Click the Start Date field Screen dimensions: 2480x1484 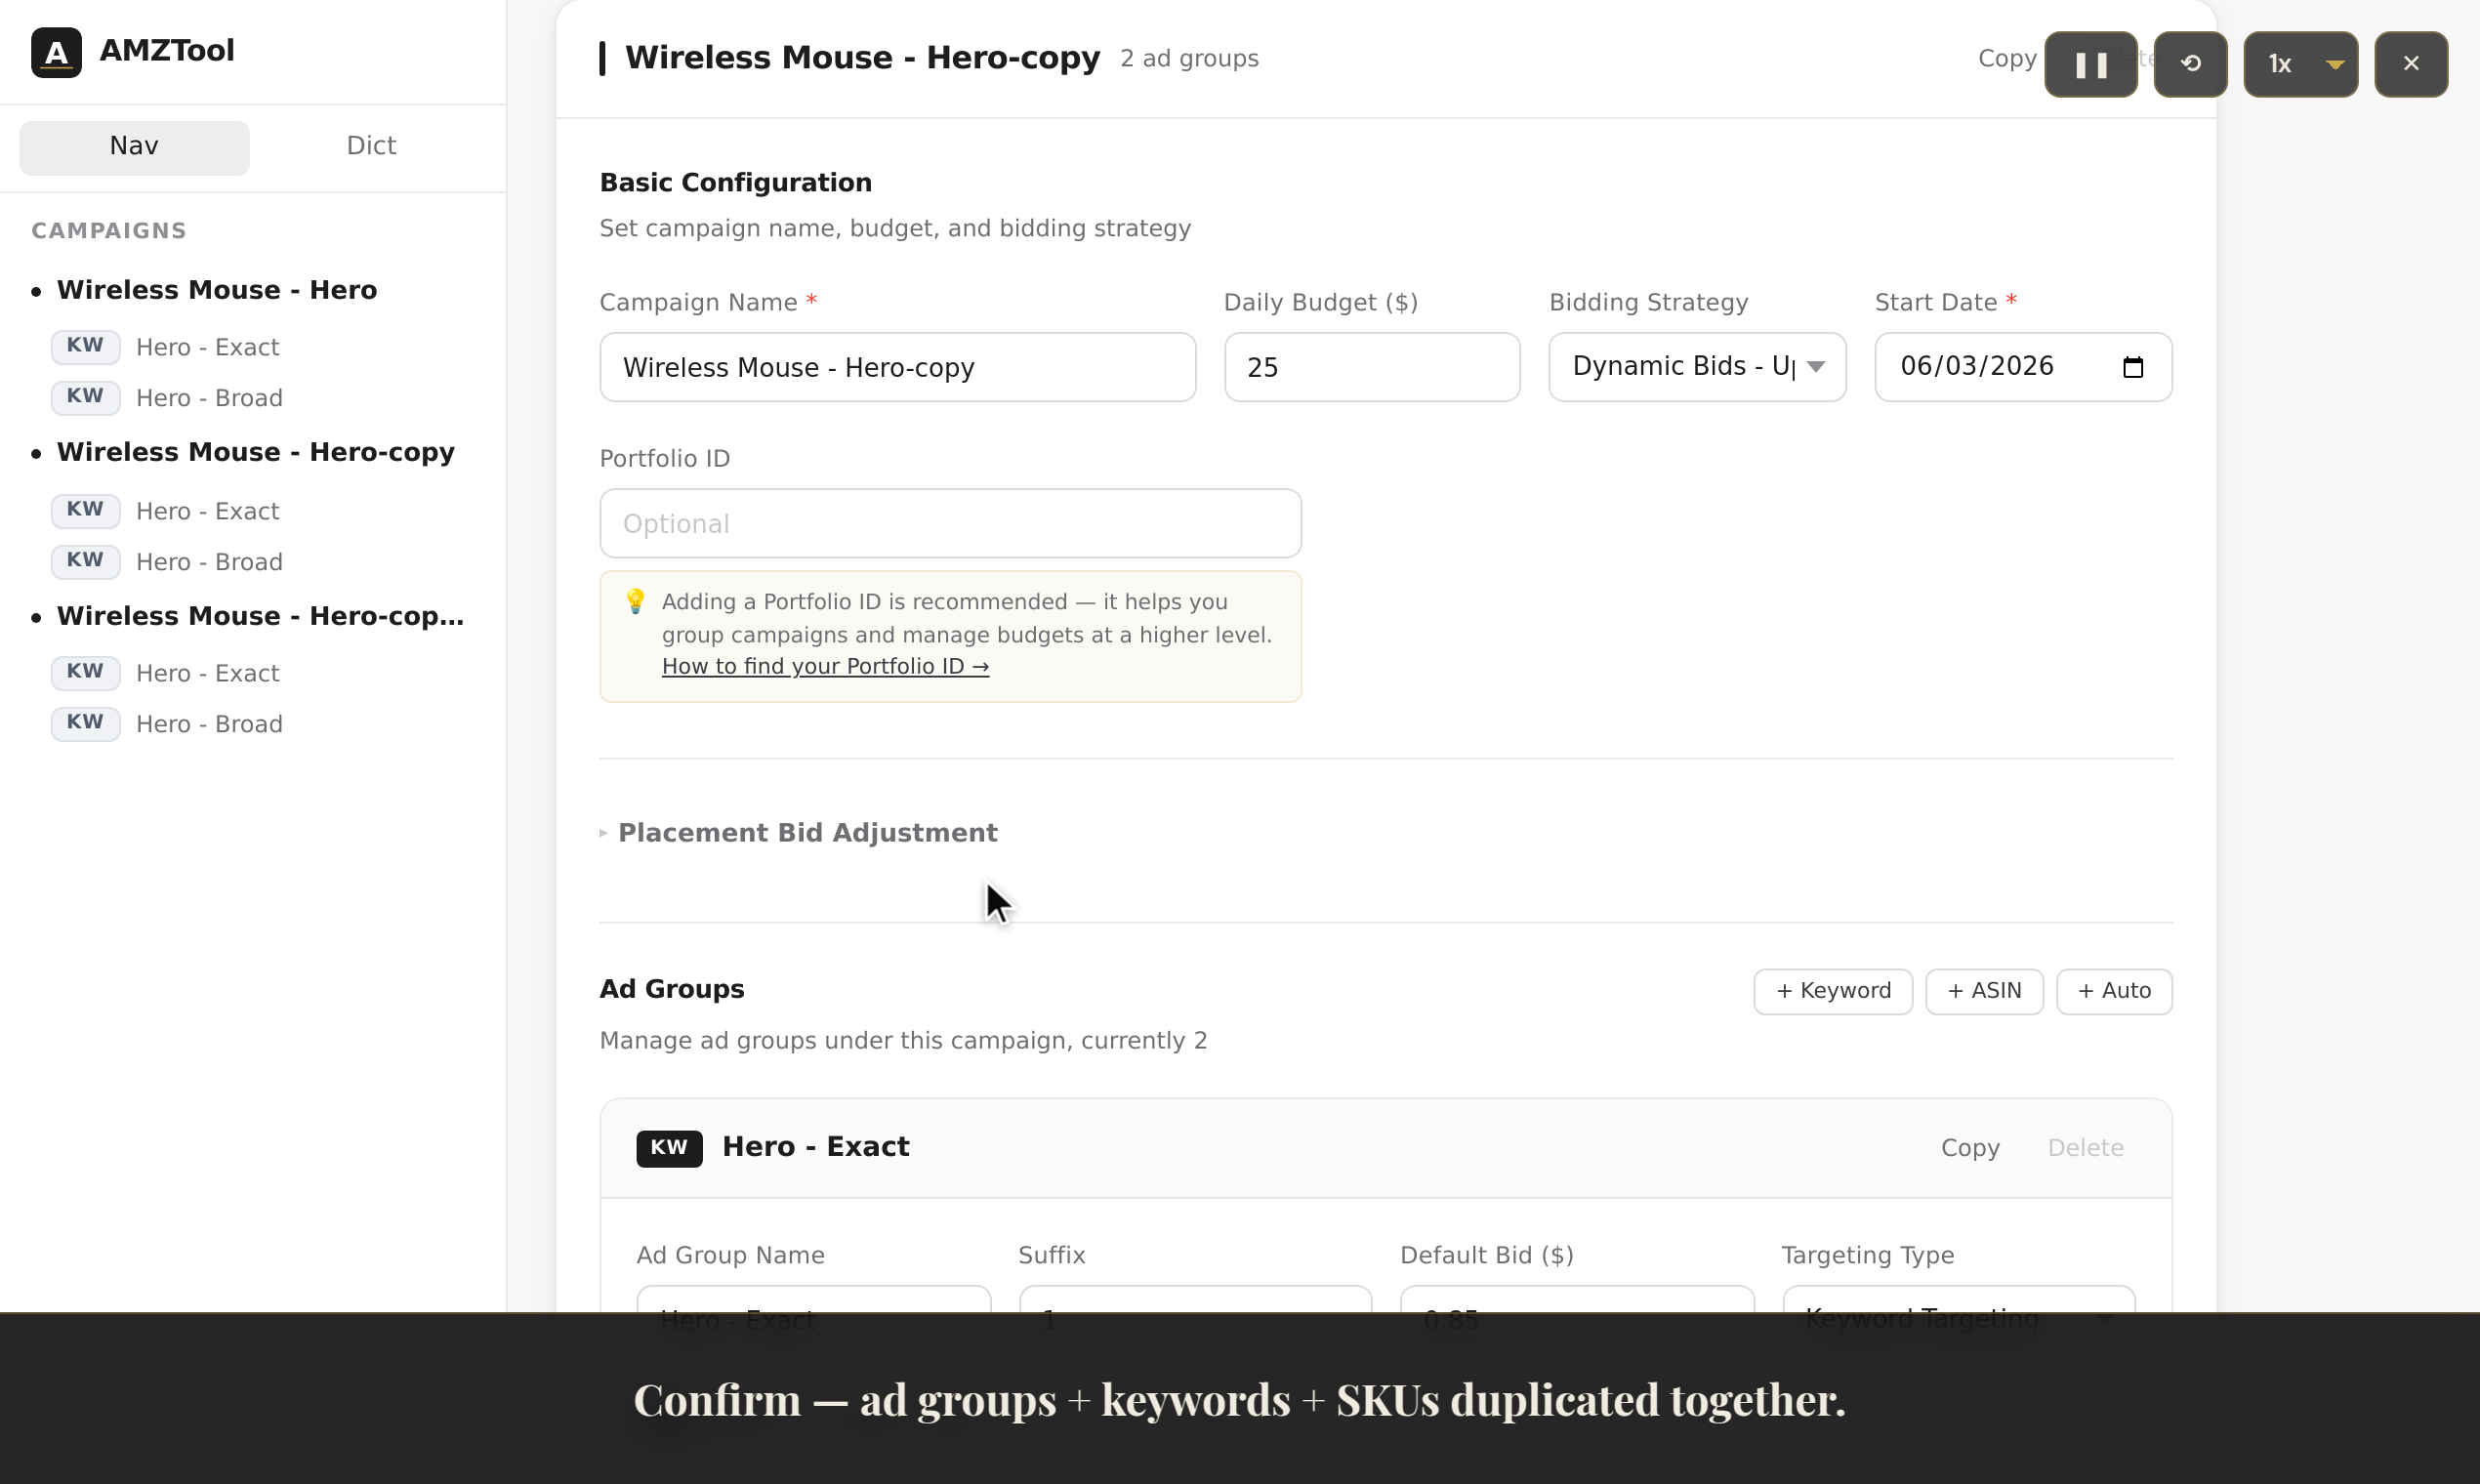[x=2023, y=367]
